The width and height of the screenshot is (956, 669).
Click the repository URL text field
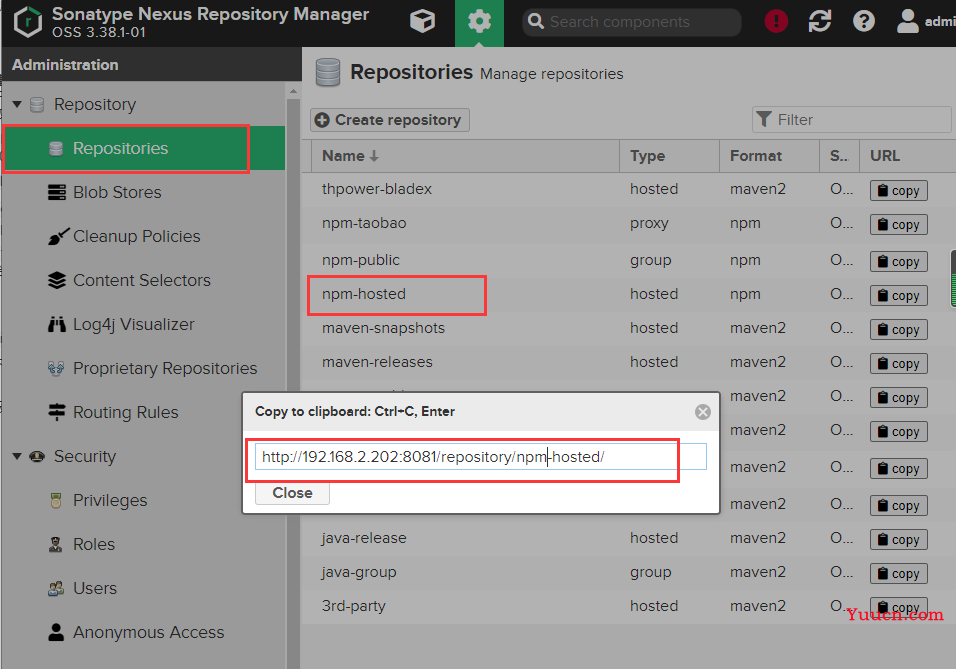click(480, 457)
